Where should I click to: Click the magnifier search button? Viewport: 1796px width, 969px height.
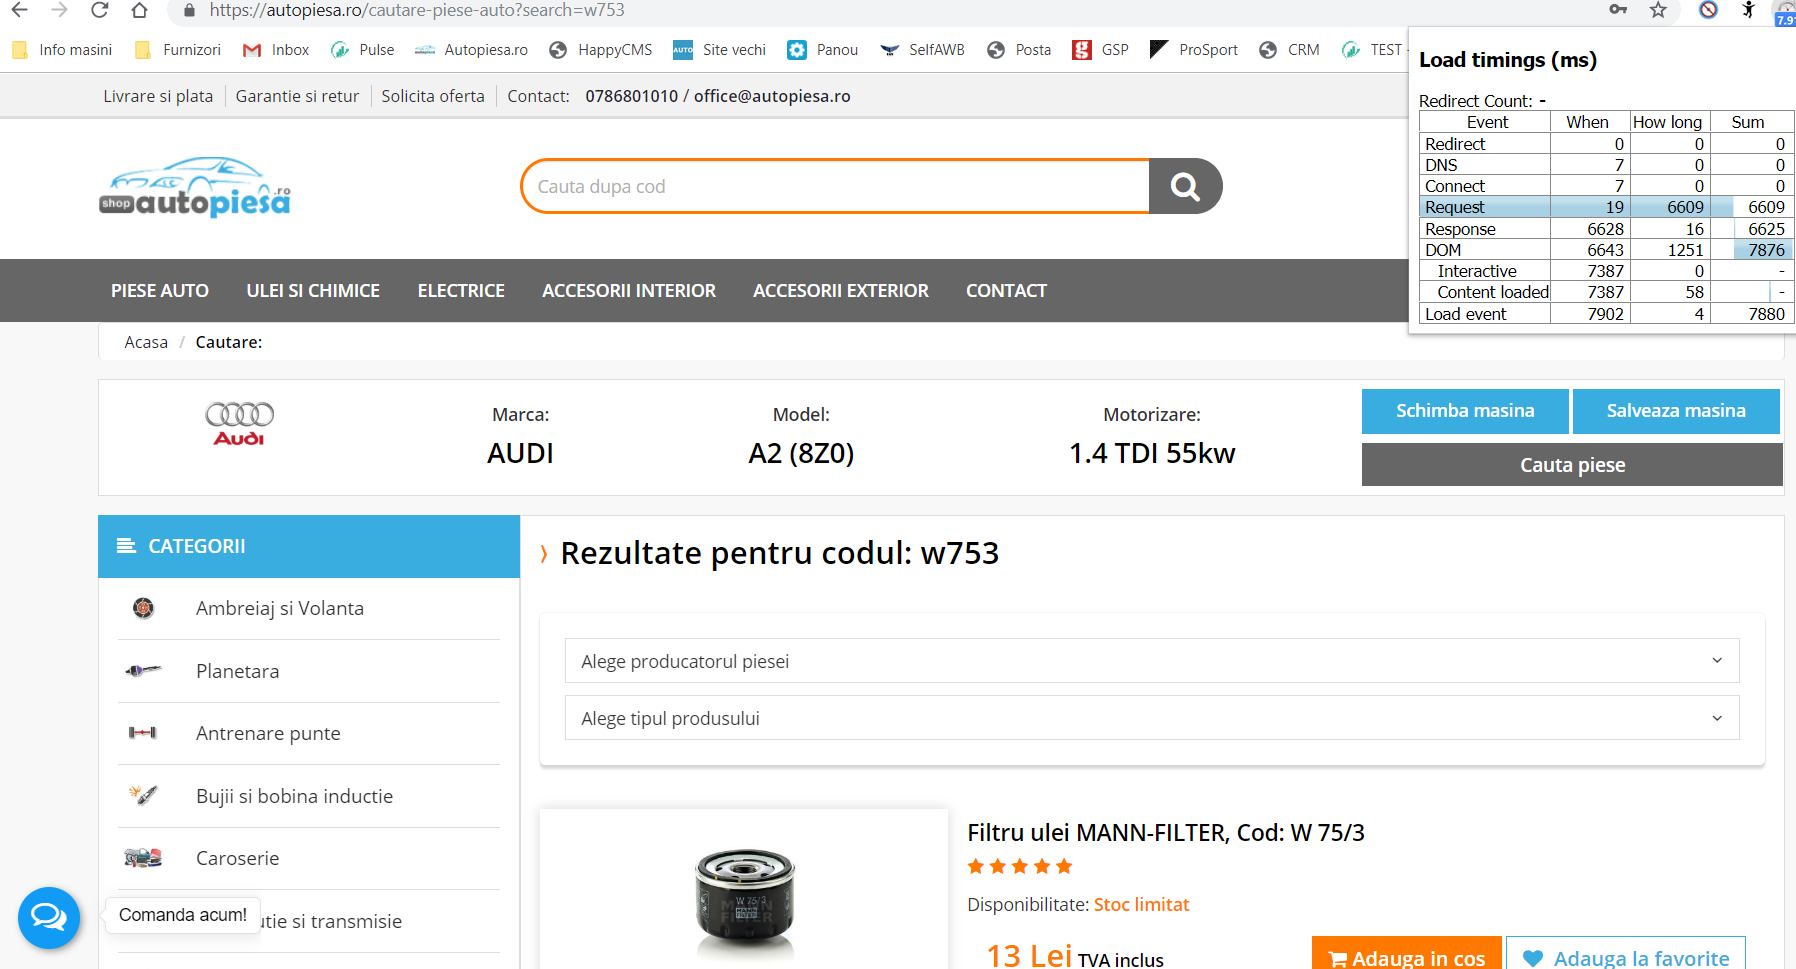pos(1185,186)
